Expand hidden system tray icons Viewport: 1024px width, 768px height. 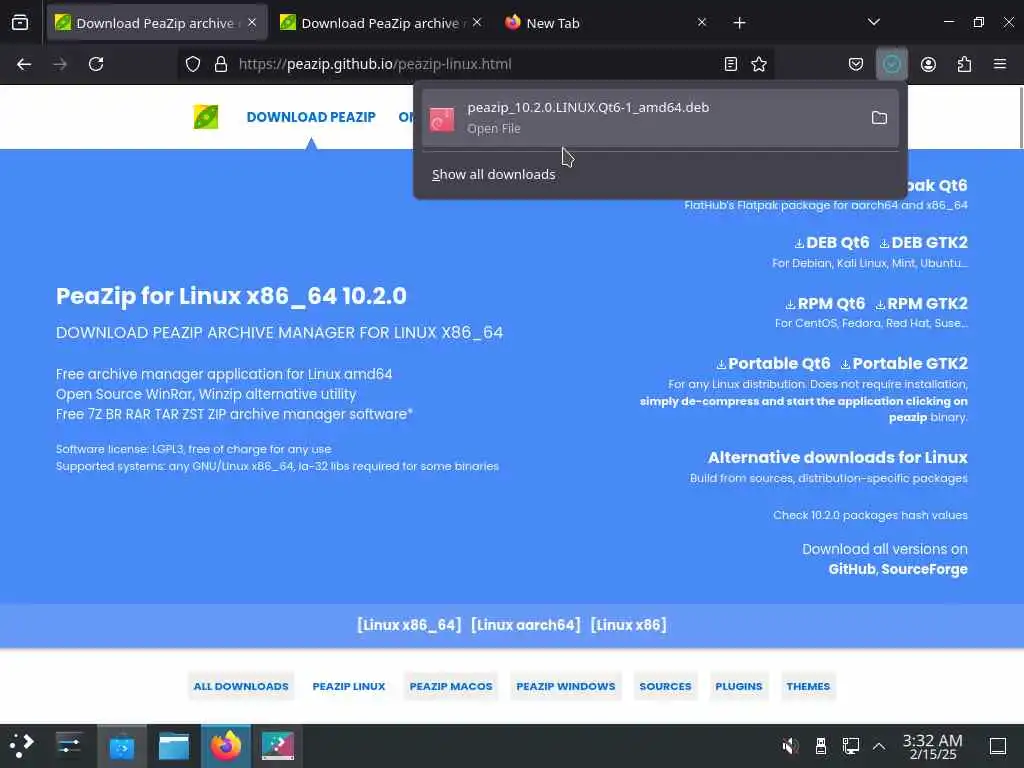(879, 746)
